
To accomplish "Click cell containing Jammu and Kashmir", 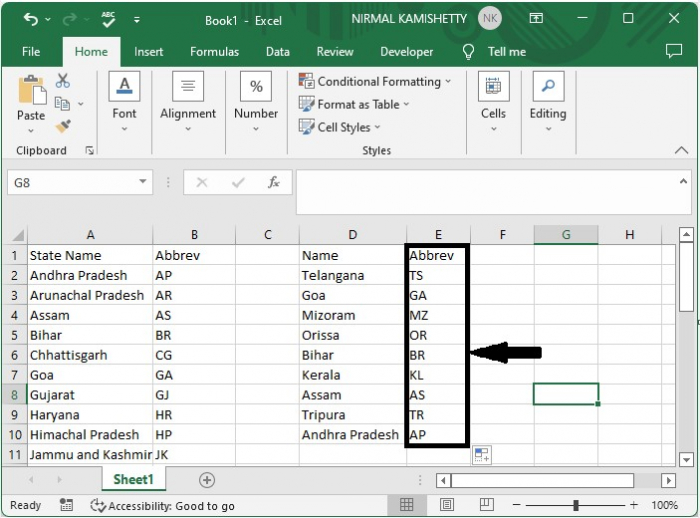I will (x=90, y=455).
